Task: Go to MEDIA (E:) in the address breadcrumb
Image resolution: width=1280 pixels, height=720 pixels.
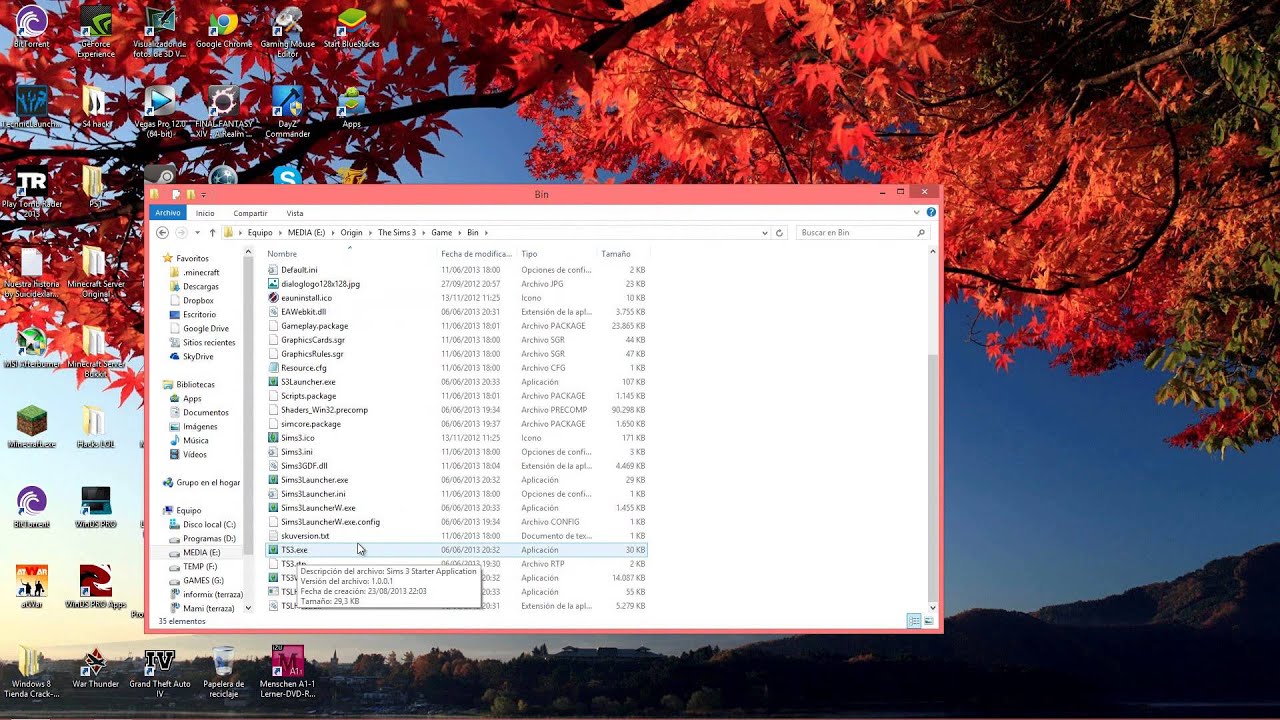Action: point(307,232)
